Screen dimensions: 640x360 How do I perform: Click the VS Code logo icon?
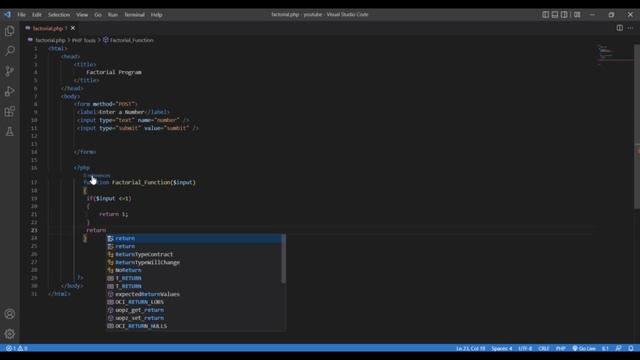pyautogui.click(x=8, y=14)
